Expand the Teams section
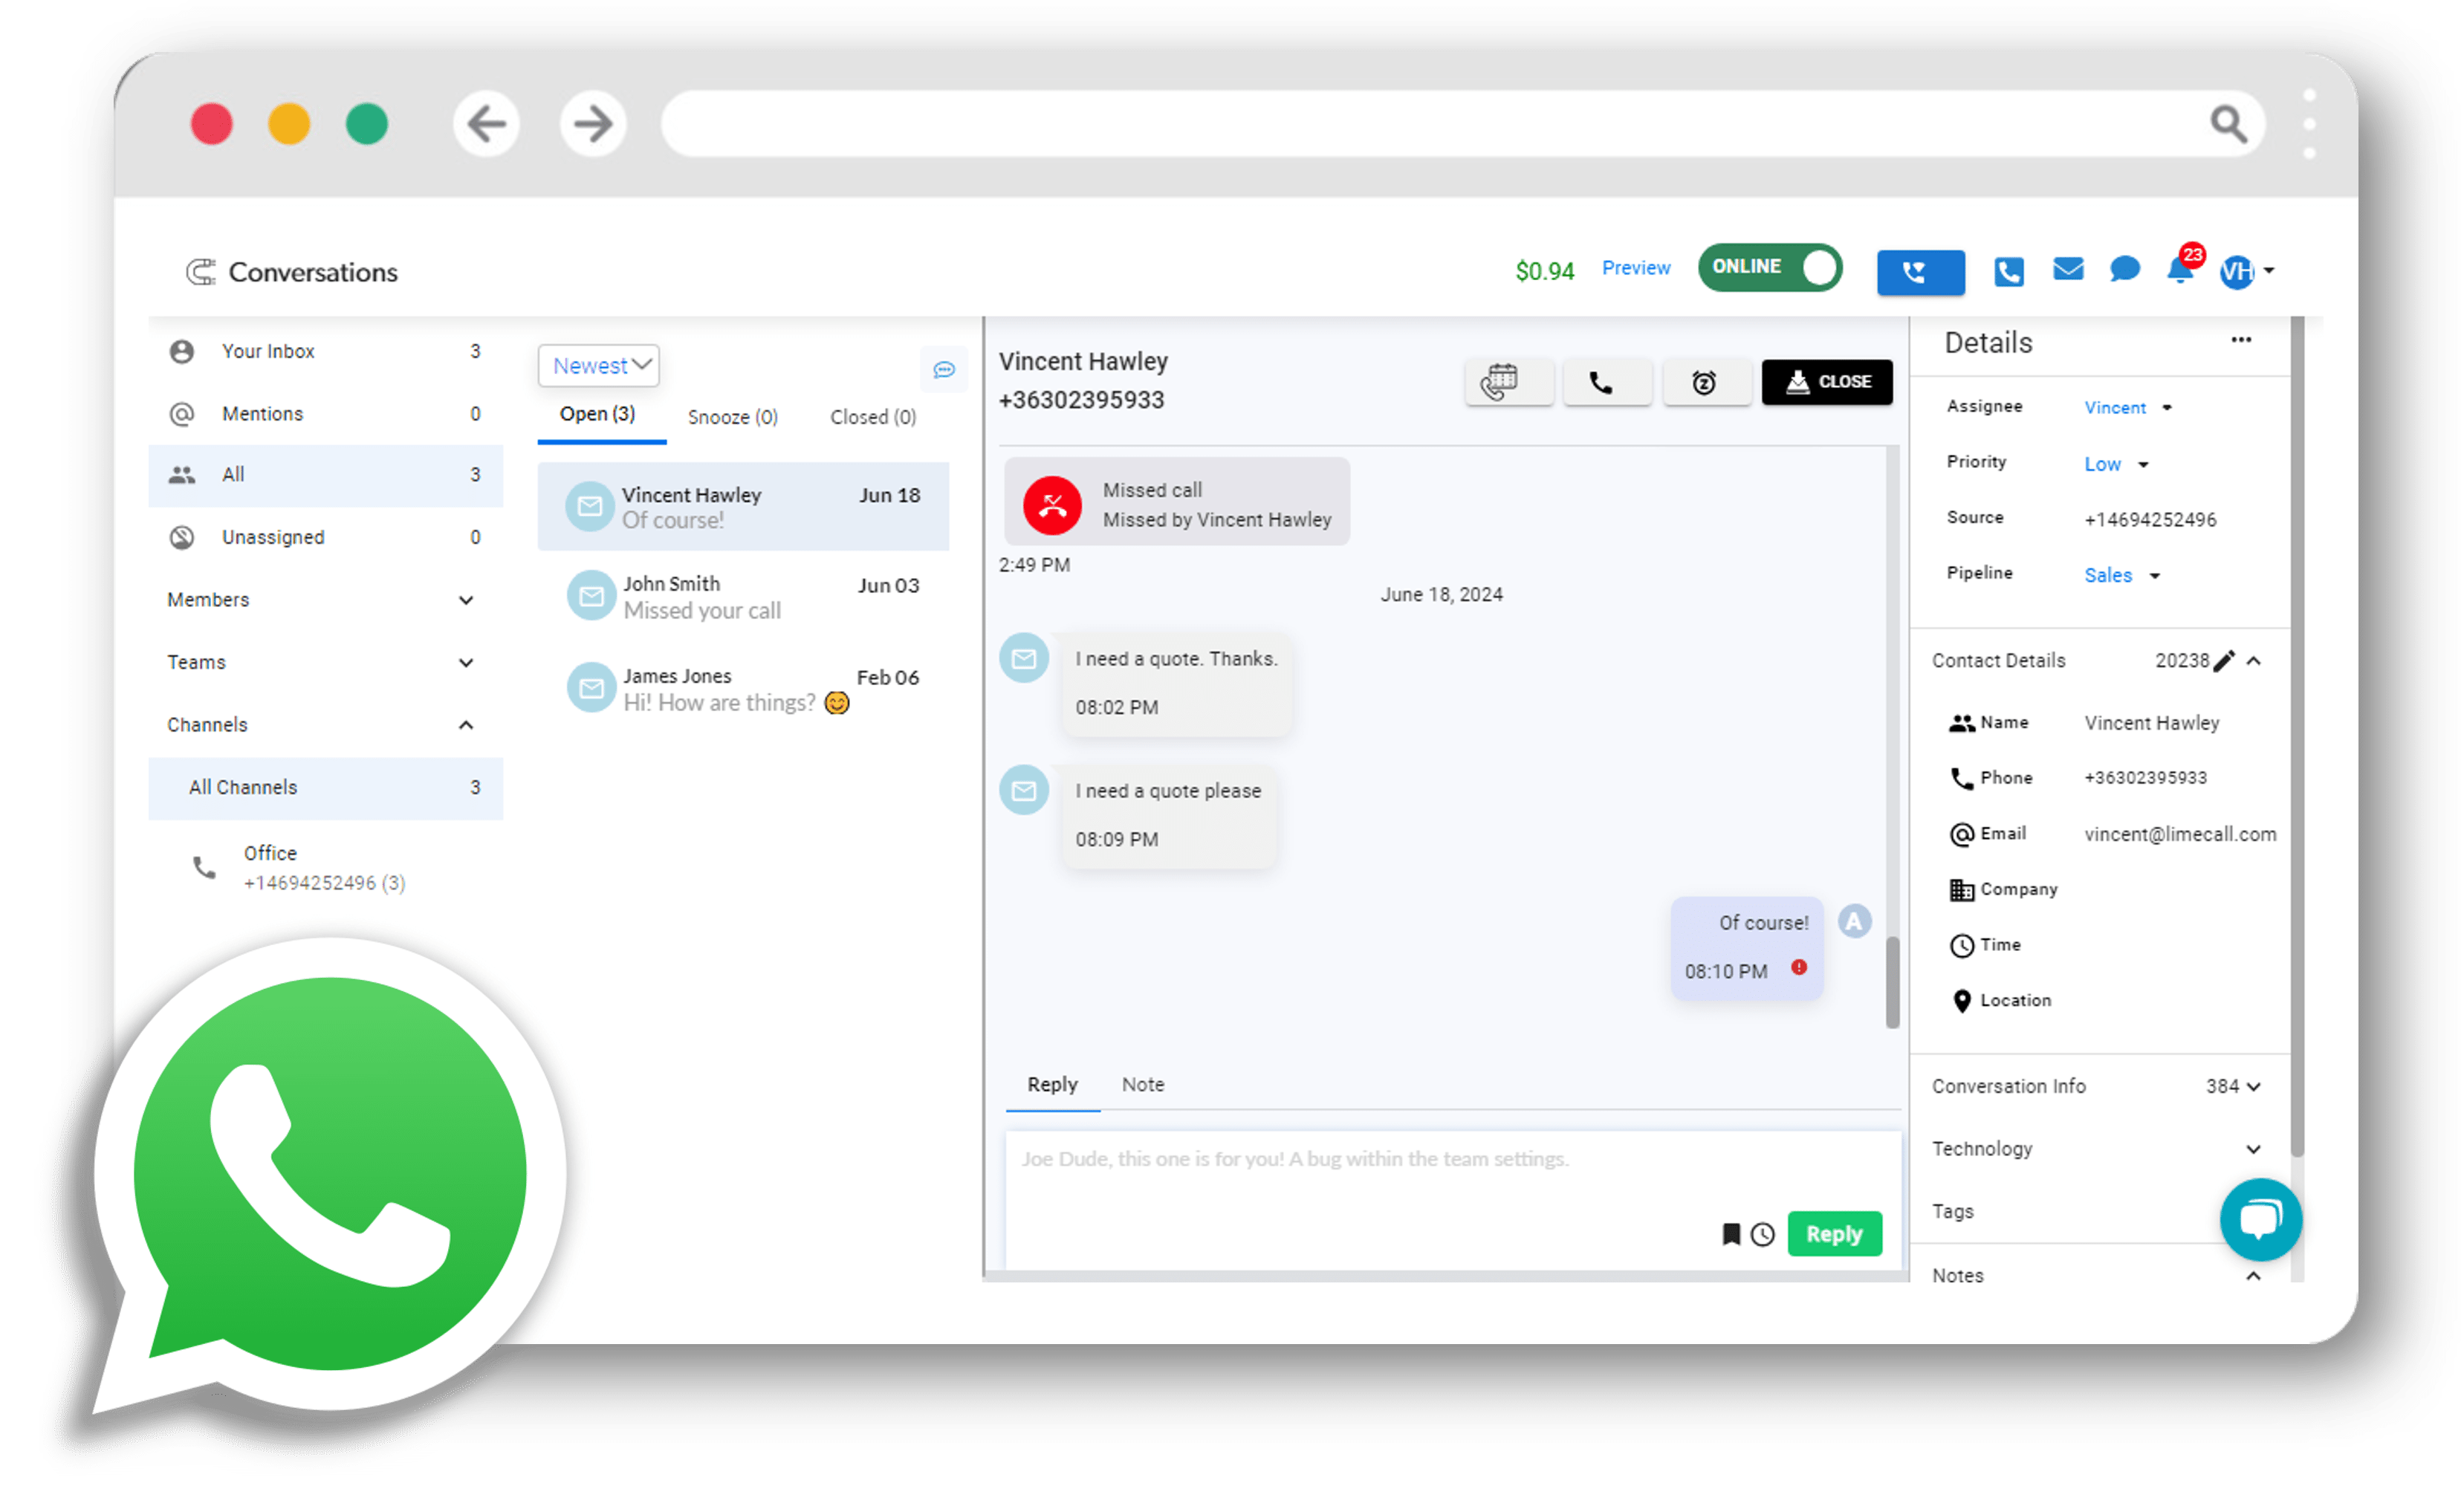 (325, 662)
